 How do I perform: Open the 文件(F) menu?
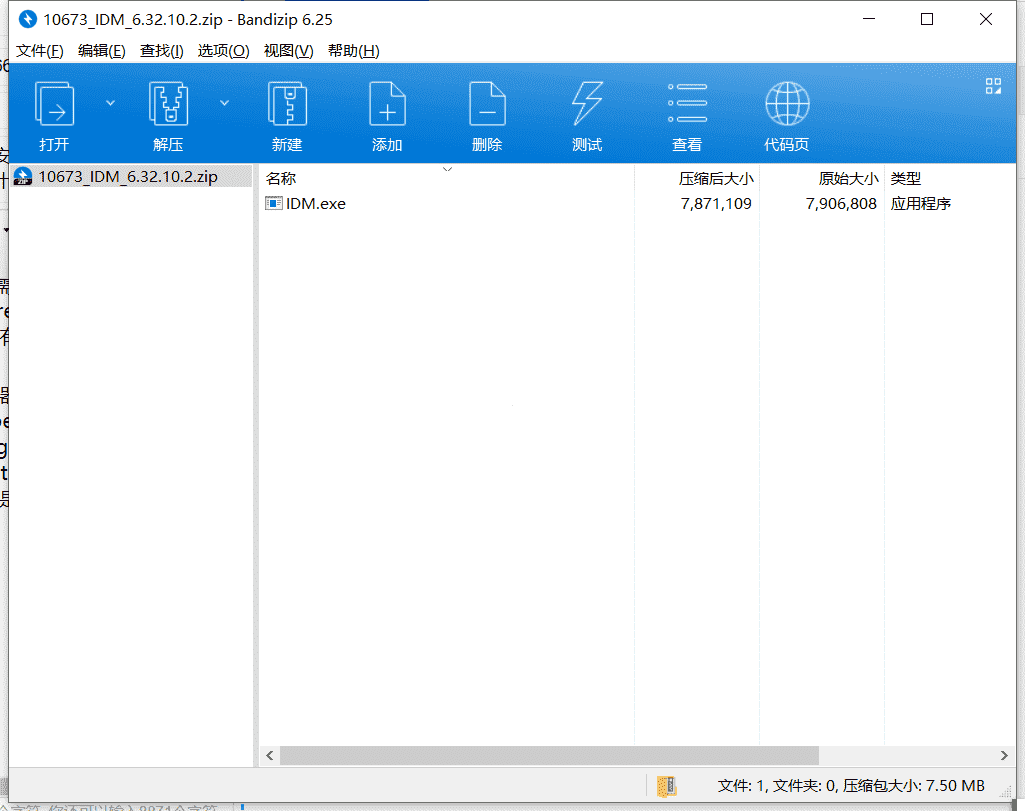pos(40,51)
